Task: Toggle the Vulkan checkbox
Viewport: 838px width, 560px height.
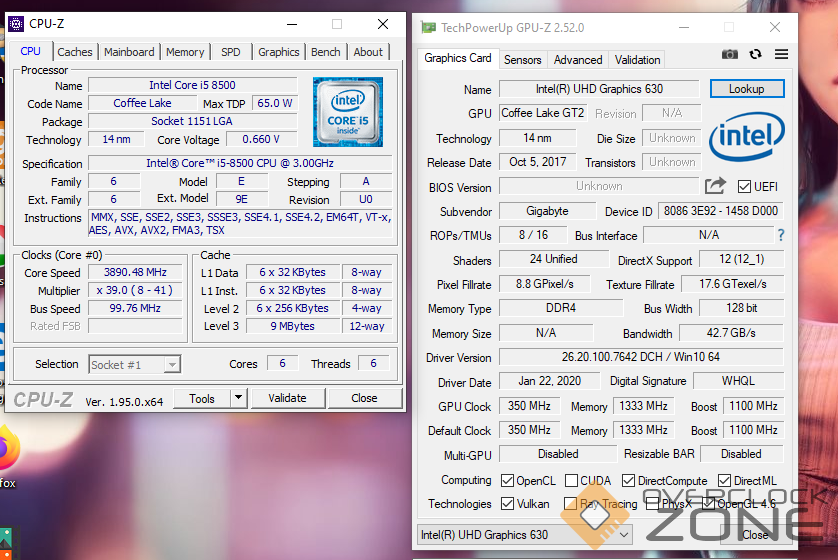Action: 507,504
